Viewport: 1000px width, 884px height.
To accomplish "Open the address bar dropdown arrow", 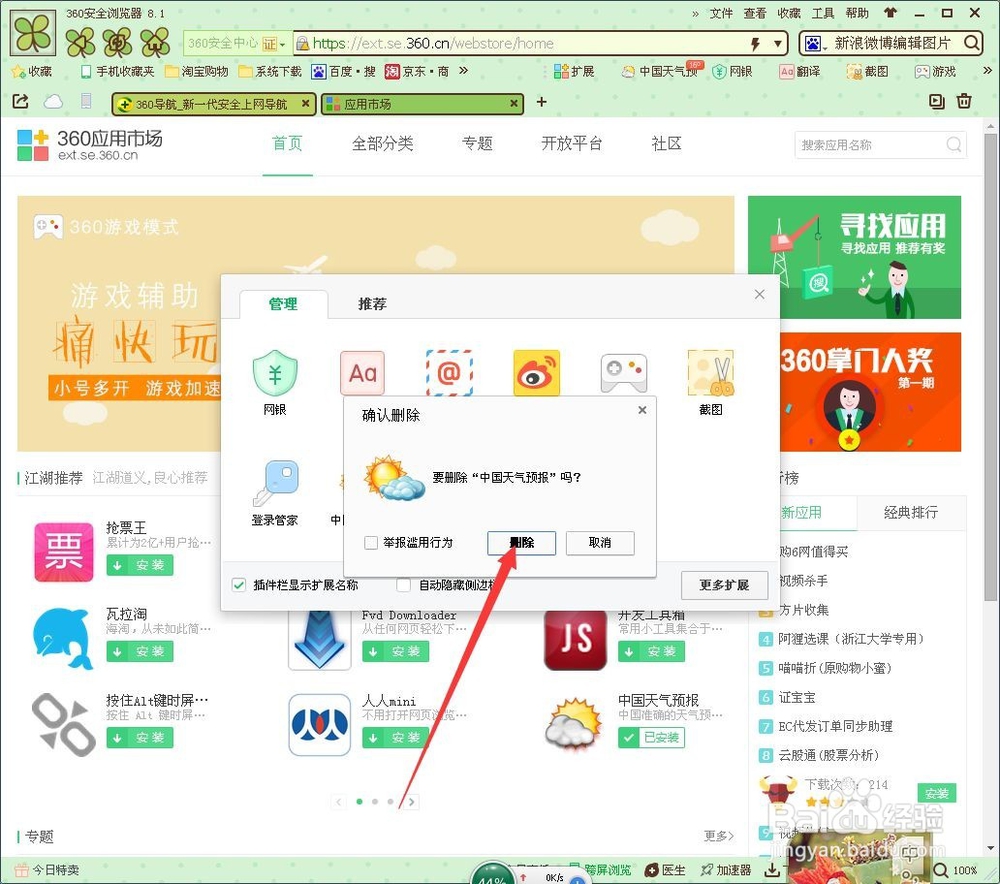I will pyautogui.click(x=779, y=43).
